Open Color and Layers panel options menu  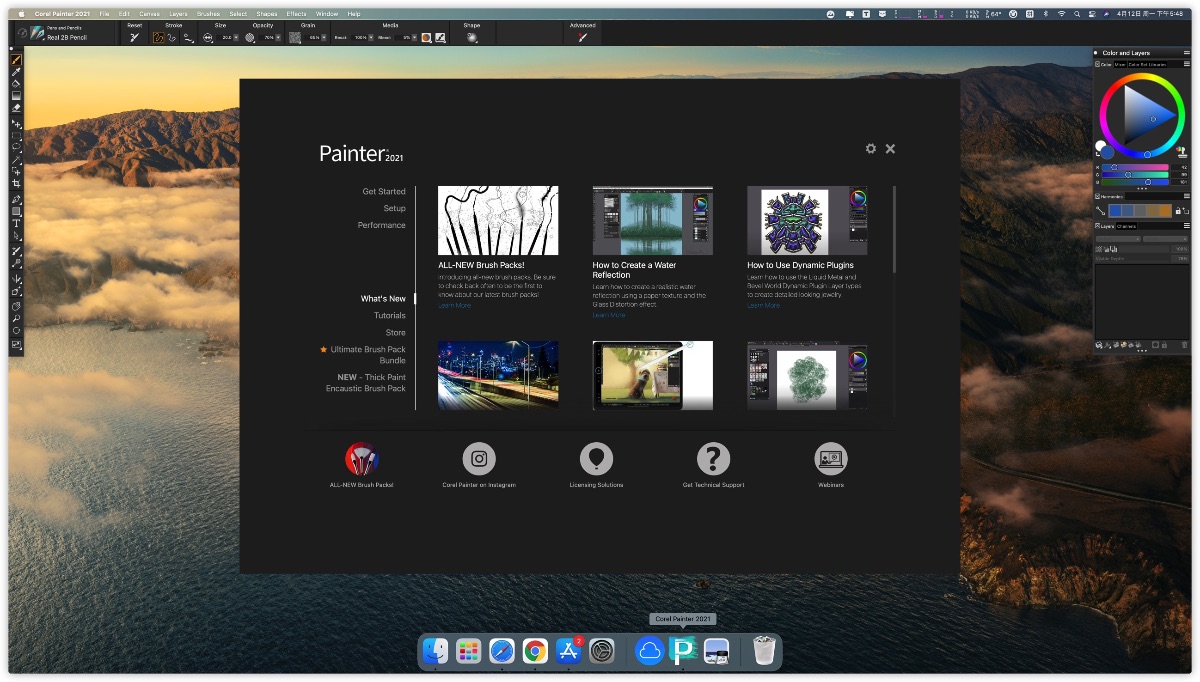(x=1187, y=53)
